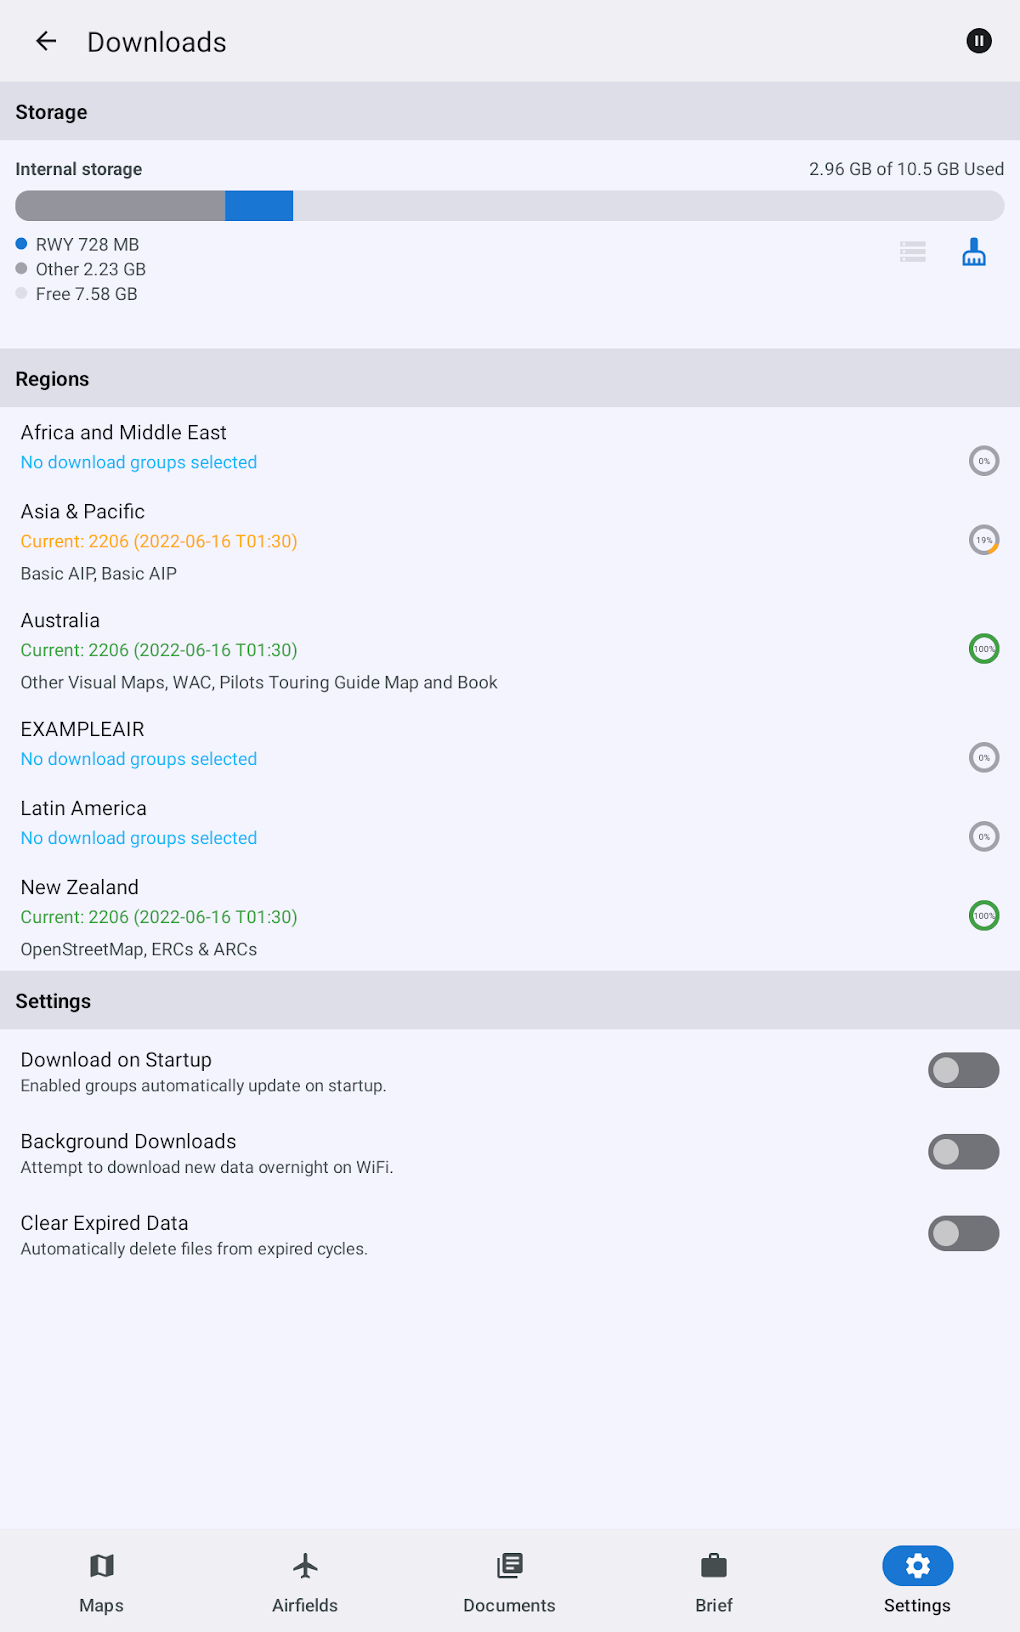Viewport: 1020px width, 1632px height.
Task: Click the internal storage usage bar
Action: [509, 206]
